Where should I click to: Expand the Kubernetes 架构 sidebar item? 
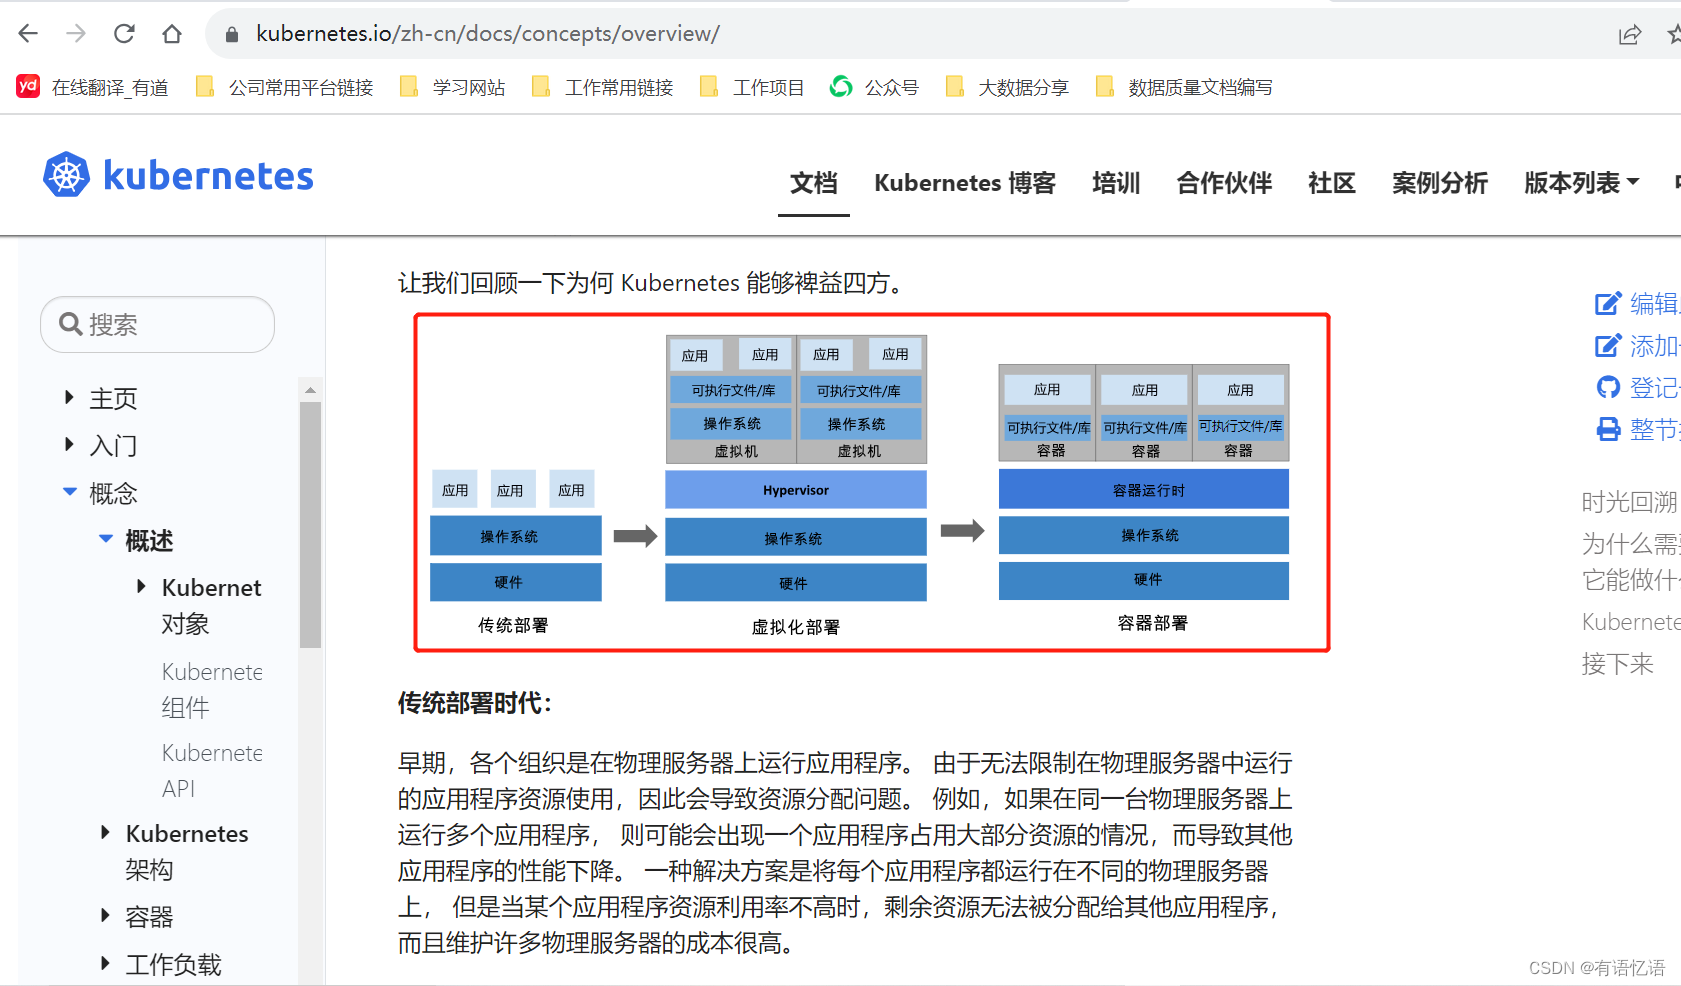[x=105, y=832]
